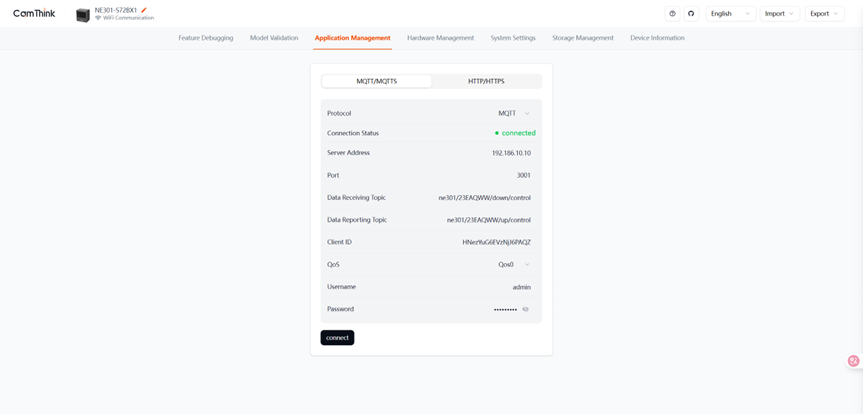Viewport: 863px width, 414px height.
Task: Go to the Feature Debugging tab
Action: tap(206, 38)
